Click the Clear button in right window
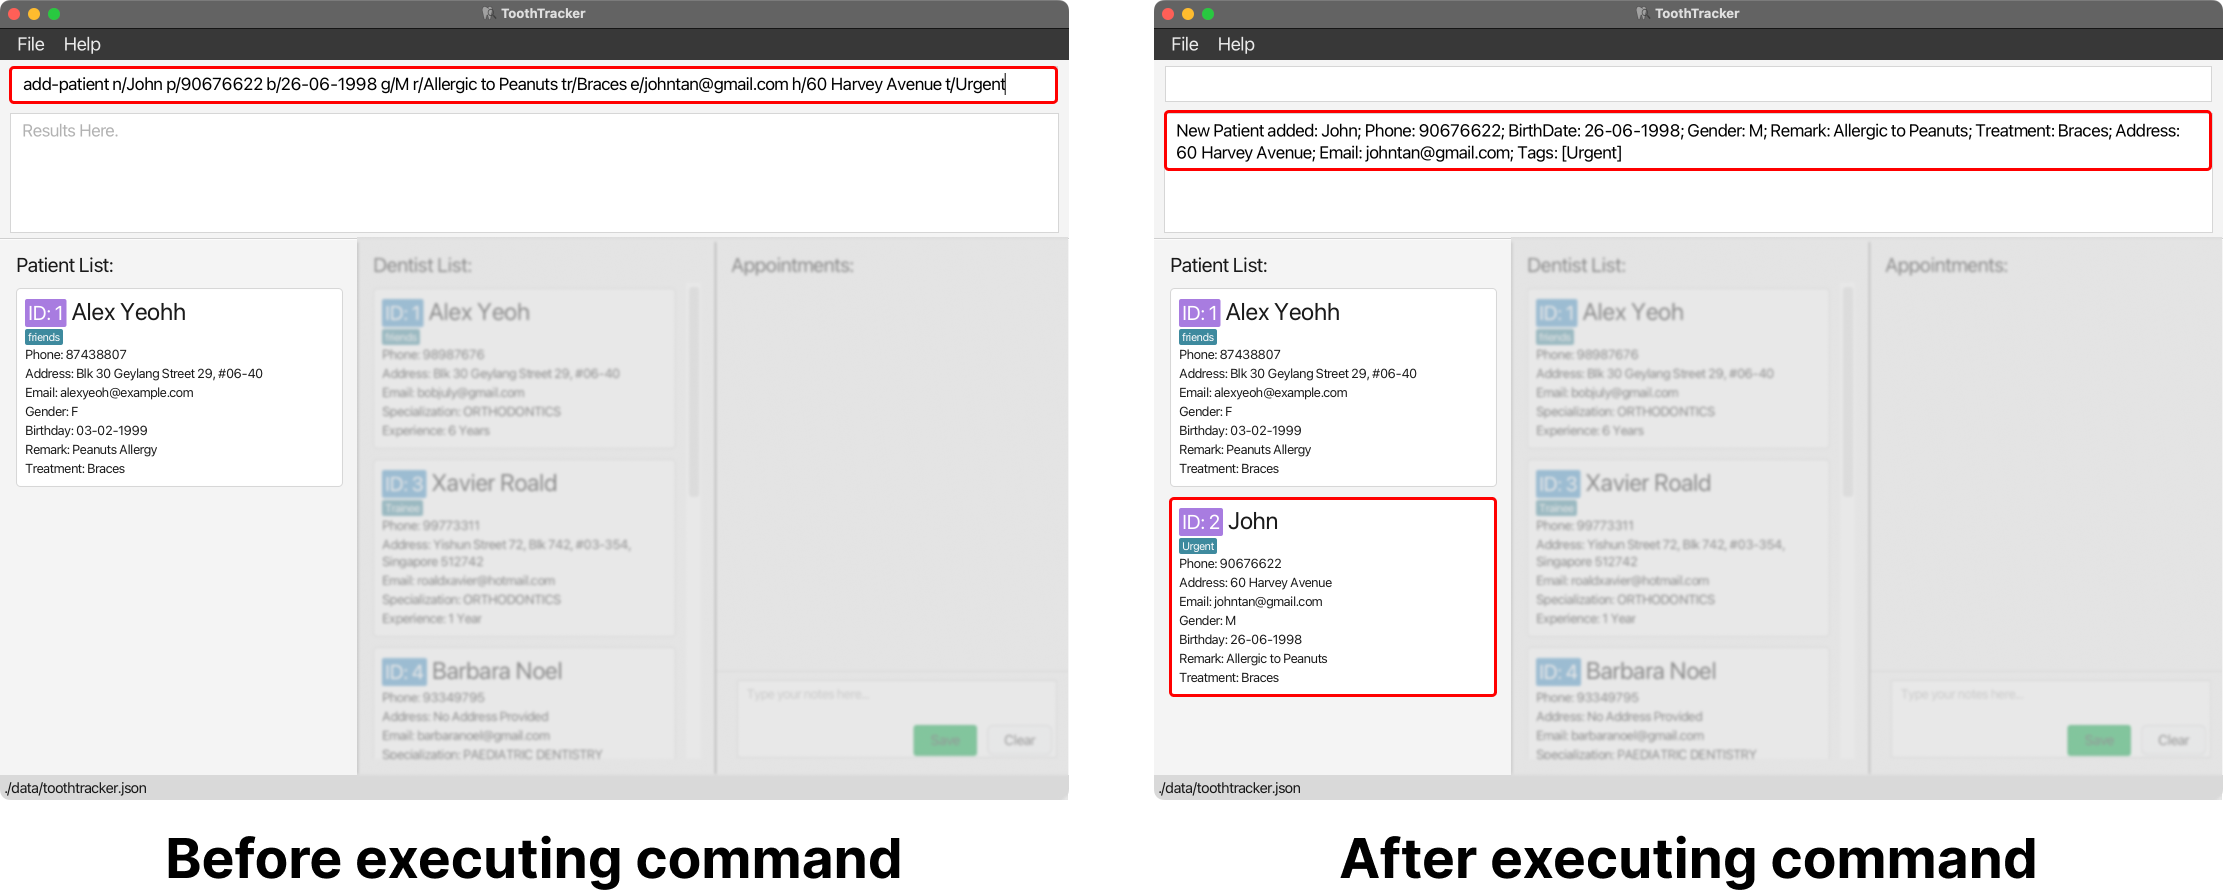 coord(2173,740)
